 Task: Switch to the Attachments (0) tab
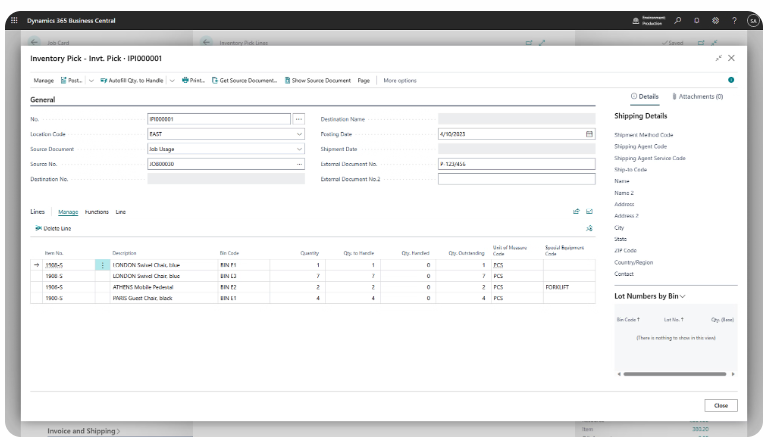[x=697, y=97]
